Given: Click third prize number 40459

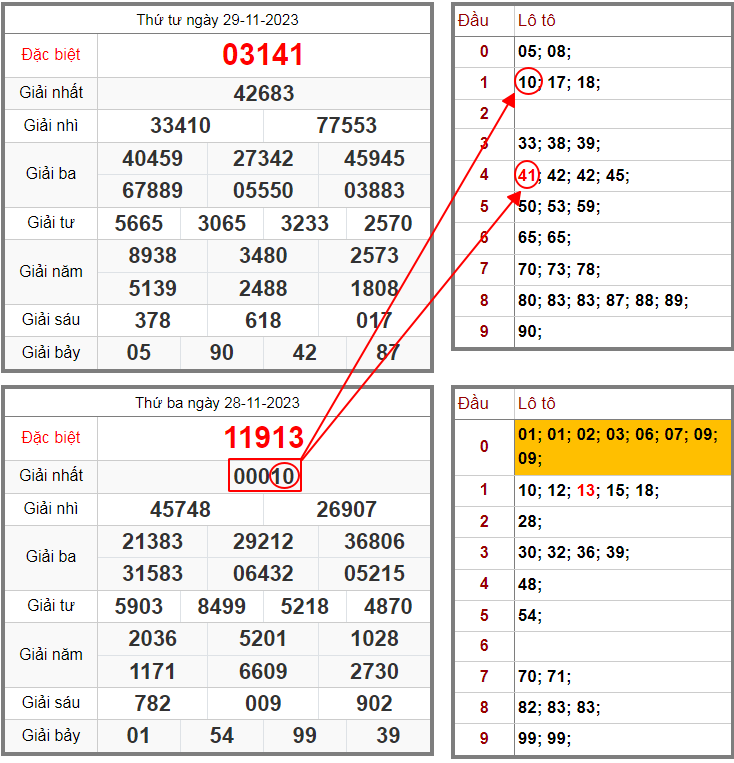Looking at the screenshot, I should click(x=152, y=158).
